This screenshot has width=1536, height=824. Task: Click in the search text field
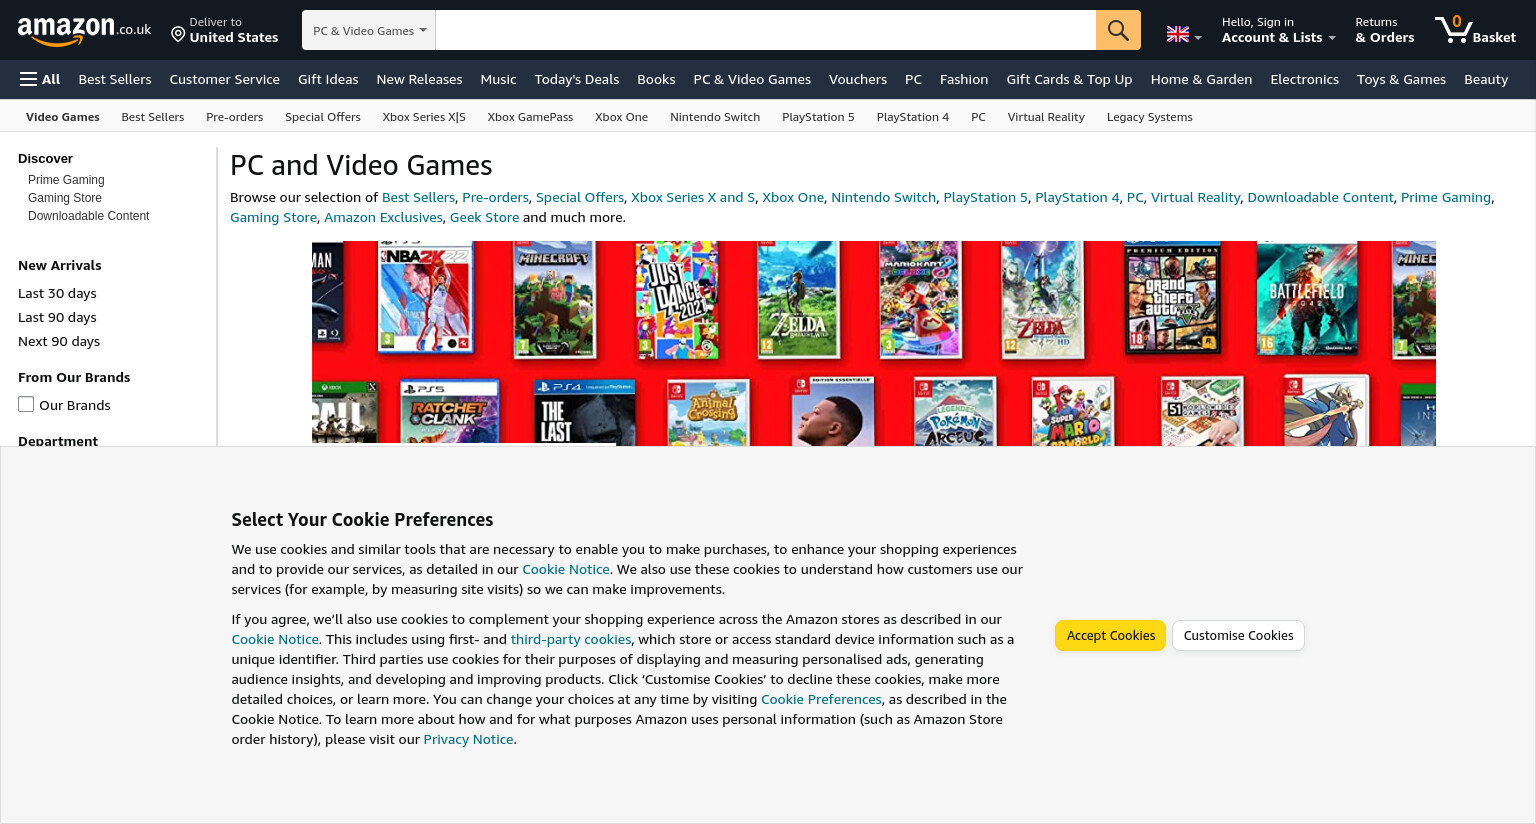pos(766,30)
